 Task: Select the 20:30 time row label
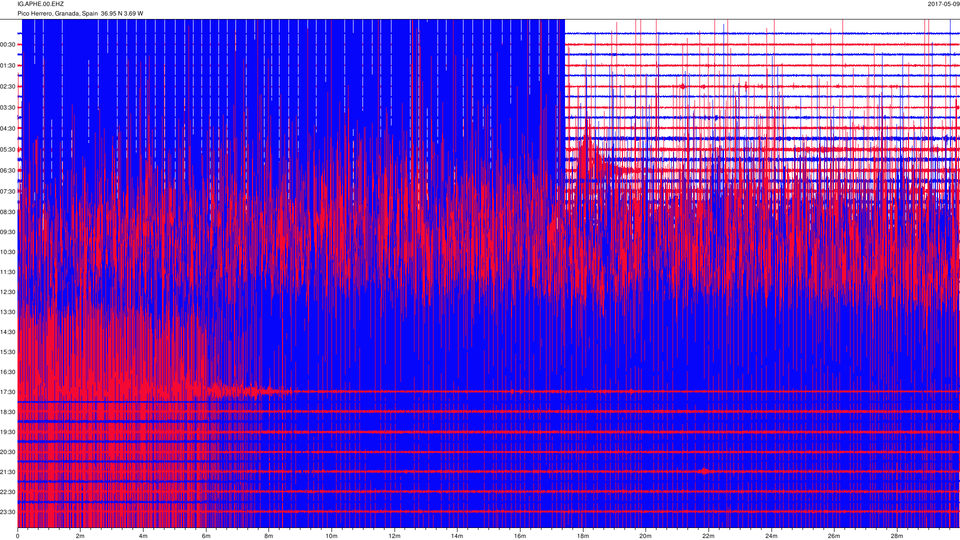coord(8,452)
